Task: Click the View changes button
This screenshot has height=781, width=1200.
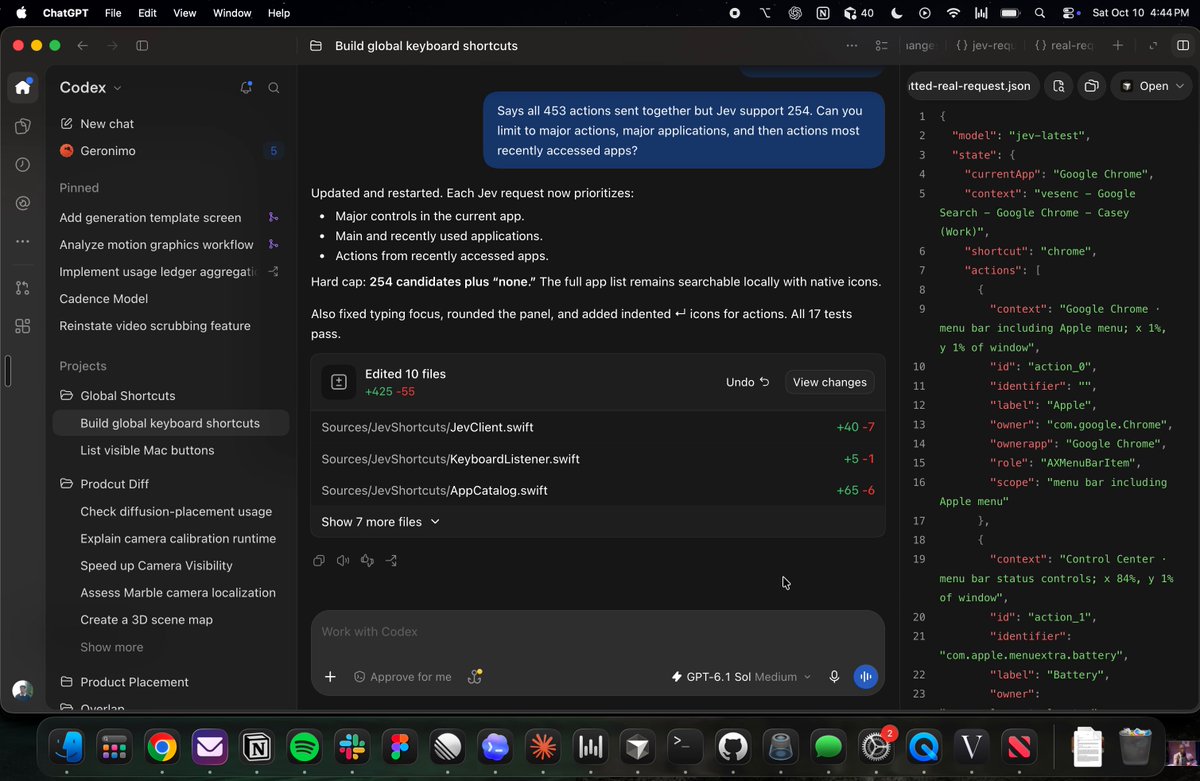Action: click(829, 382)
